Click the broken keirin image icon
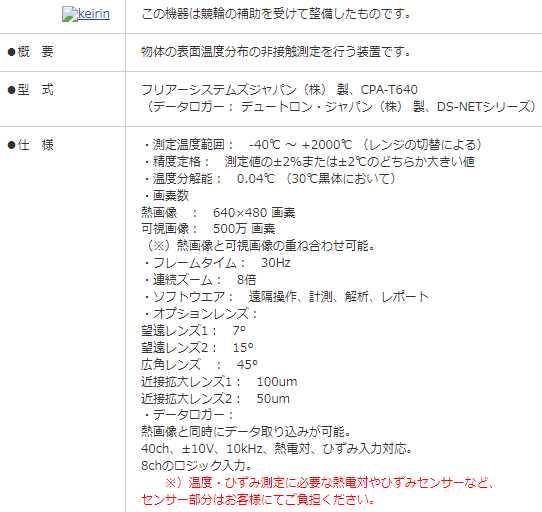This screenshot has height=512, width=542. pyautogui.click(x=70, y=15)
